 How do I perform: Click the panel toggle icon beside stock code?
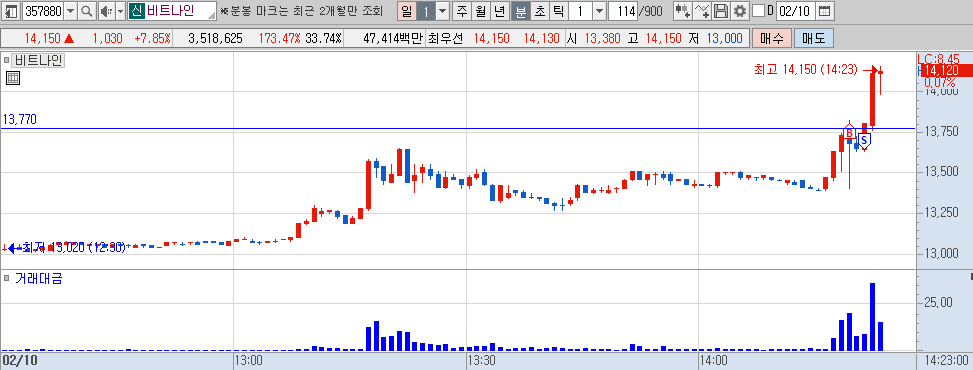coord(12,11)
